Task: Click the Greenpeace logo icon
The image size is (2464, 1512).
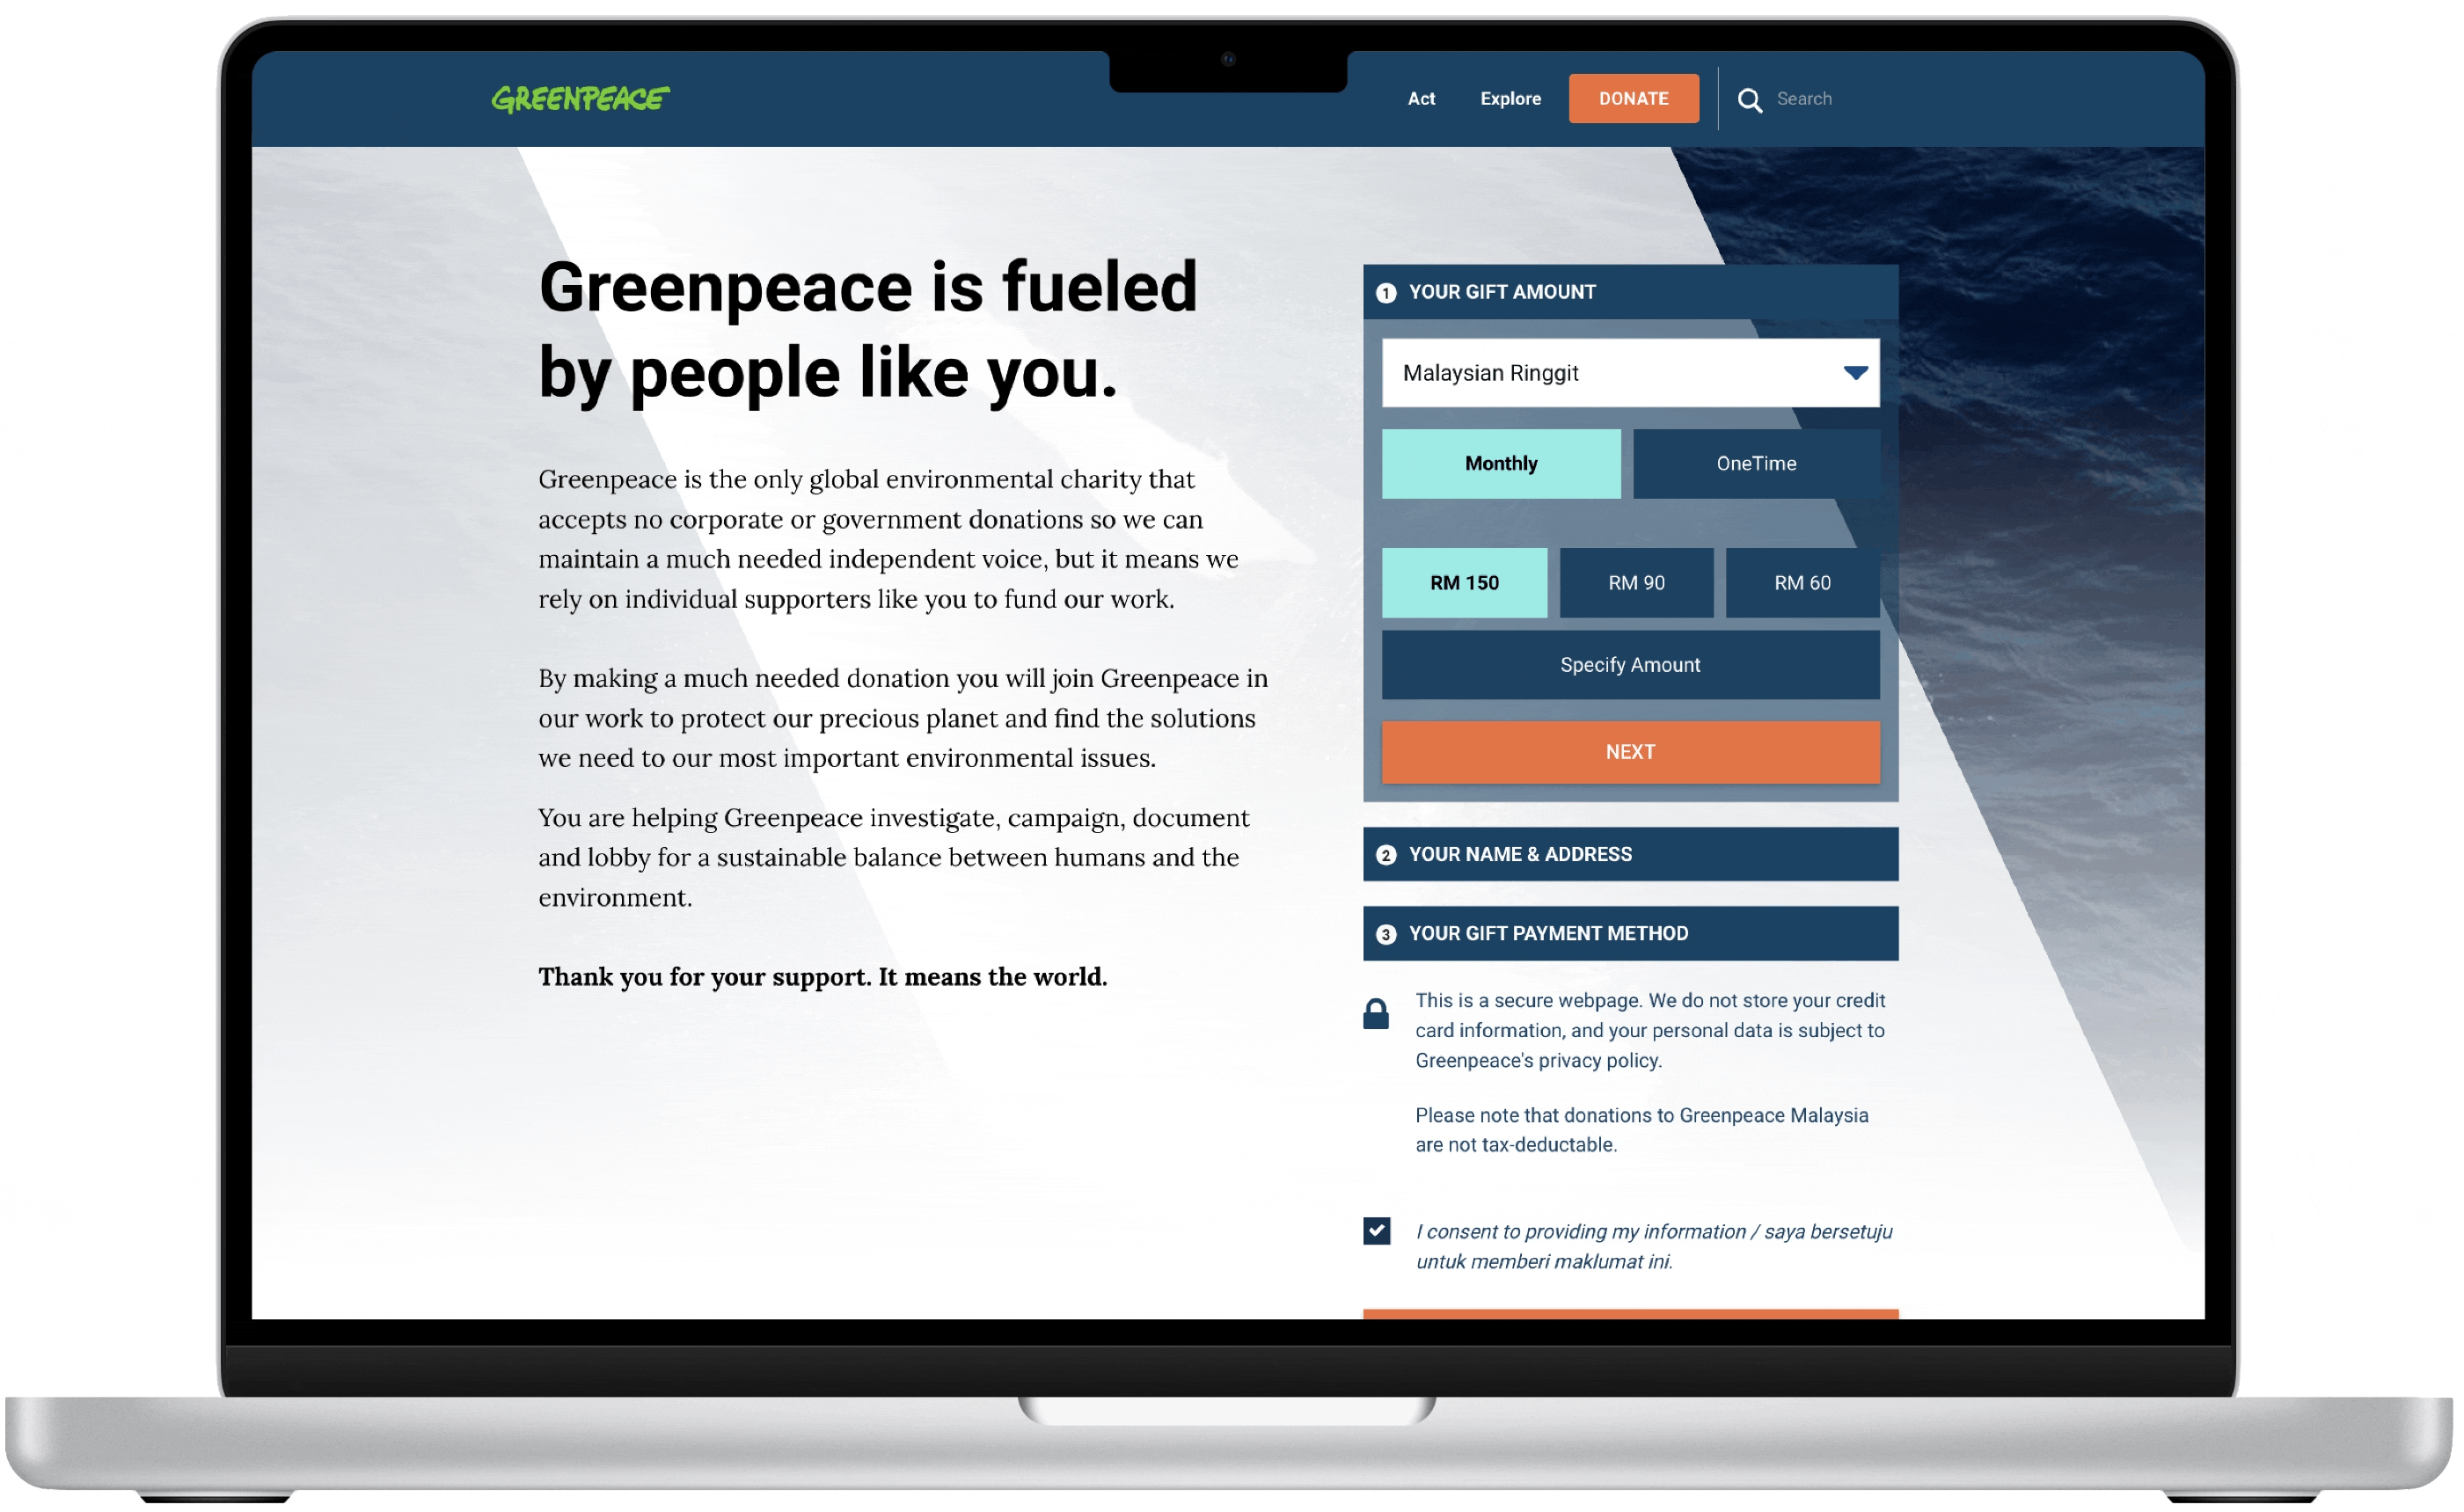Action: (x=582, y=95)
